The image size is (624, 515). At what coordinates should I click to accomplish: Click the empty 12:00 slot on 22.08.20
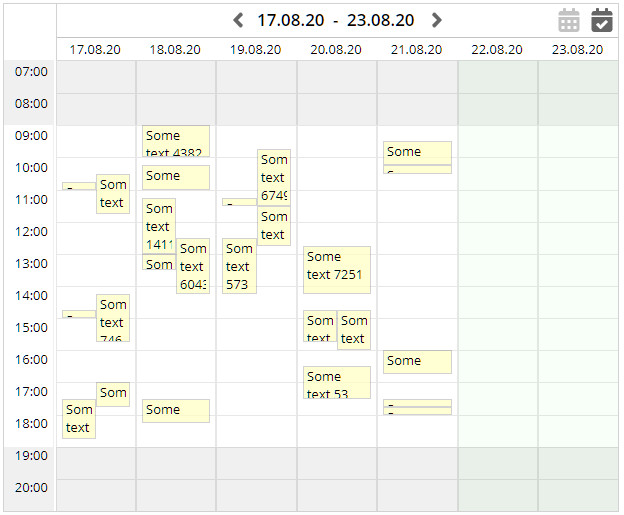[497, 238]
